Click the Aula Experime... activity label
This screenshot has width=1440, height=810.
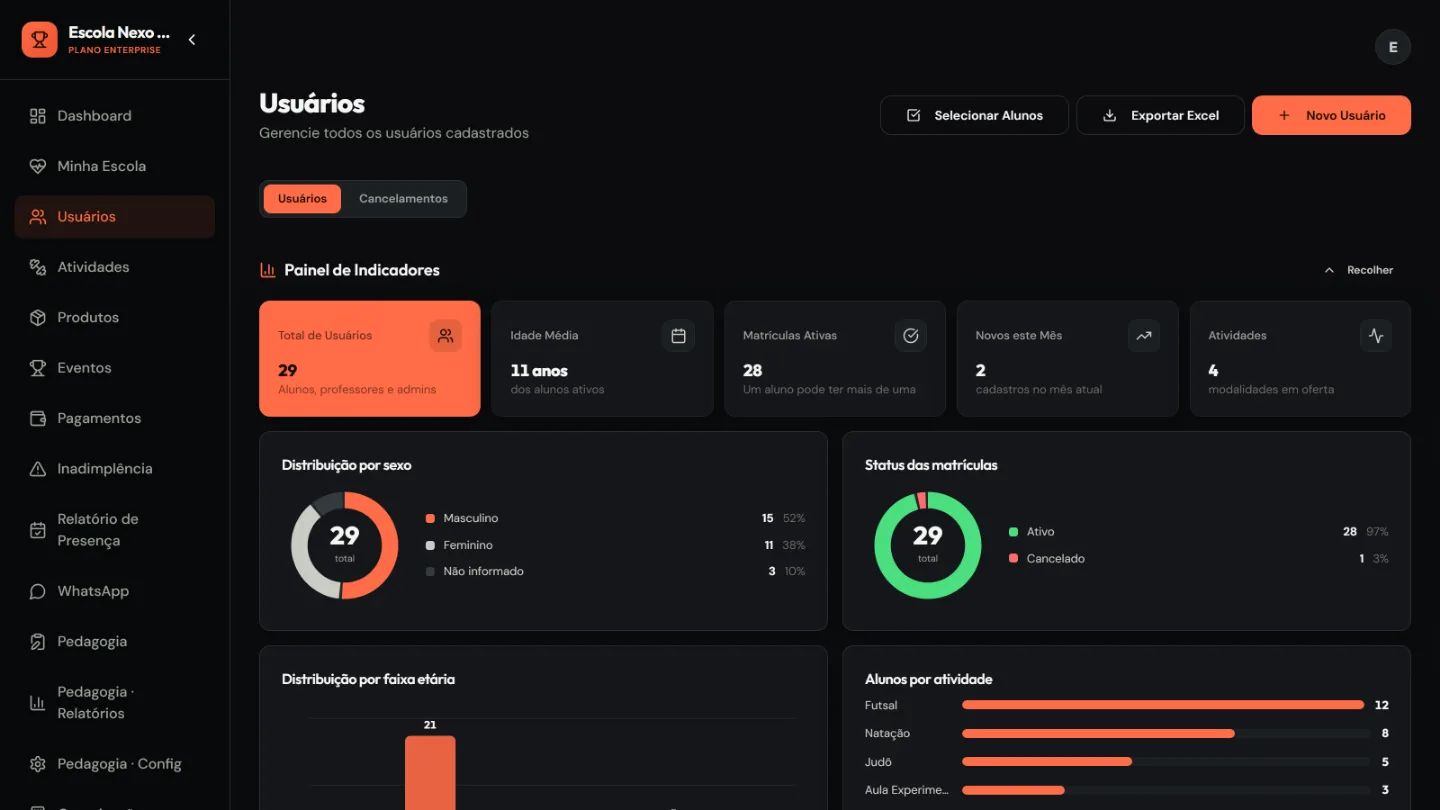pyautogui.click(x=906, y=790)
